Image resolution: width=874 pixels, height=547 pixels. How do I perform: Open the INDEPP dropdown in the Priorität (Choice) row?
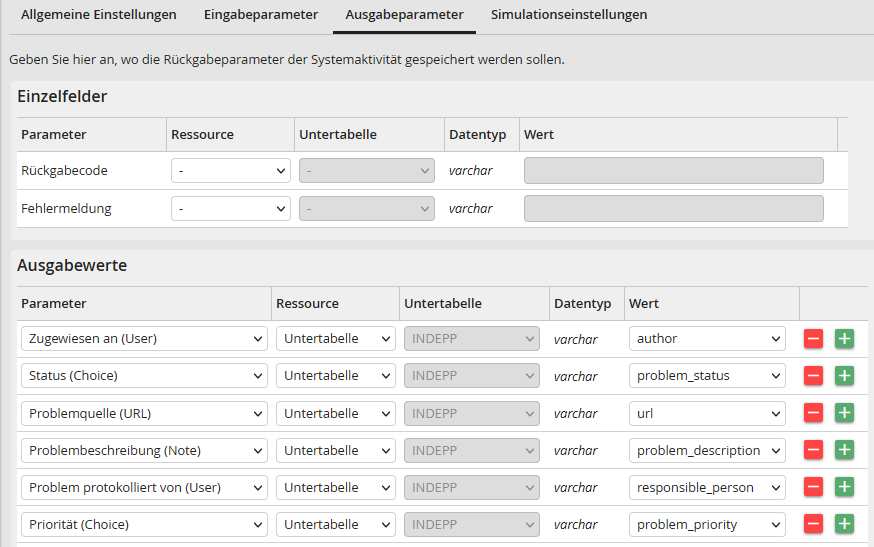472,524
